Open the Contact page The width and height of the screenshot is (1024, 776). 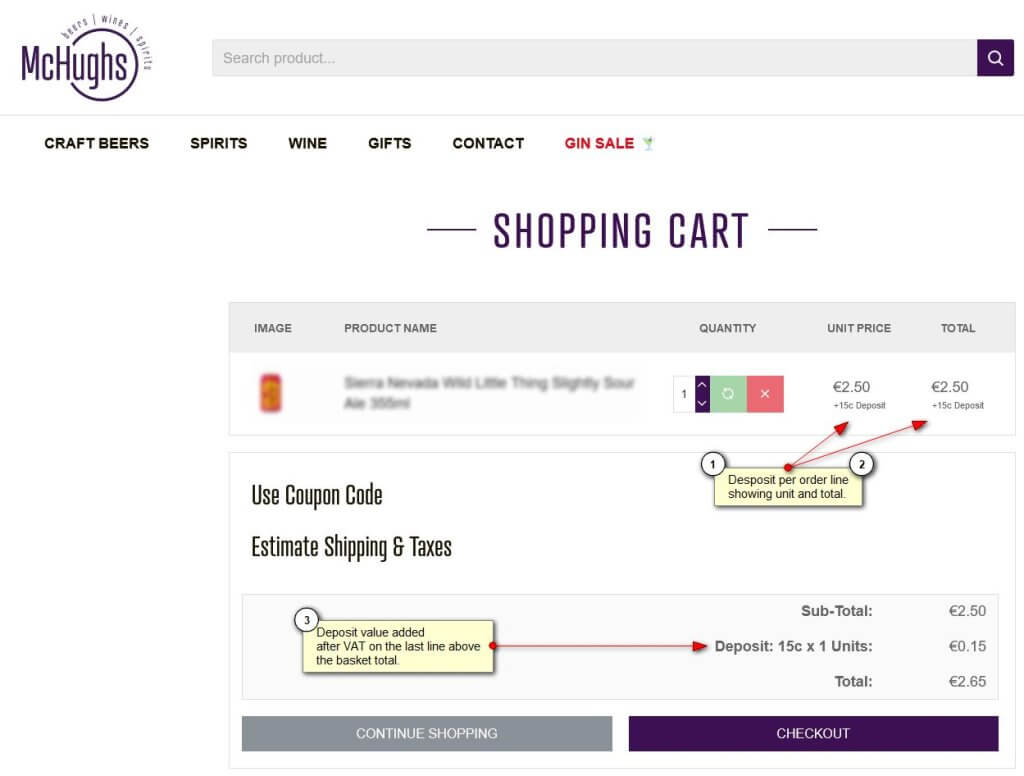(x=488, y=143)
